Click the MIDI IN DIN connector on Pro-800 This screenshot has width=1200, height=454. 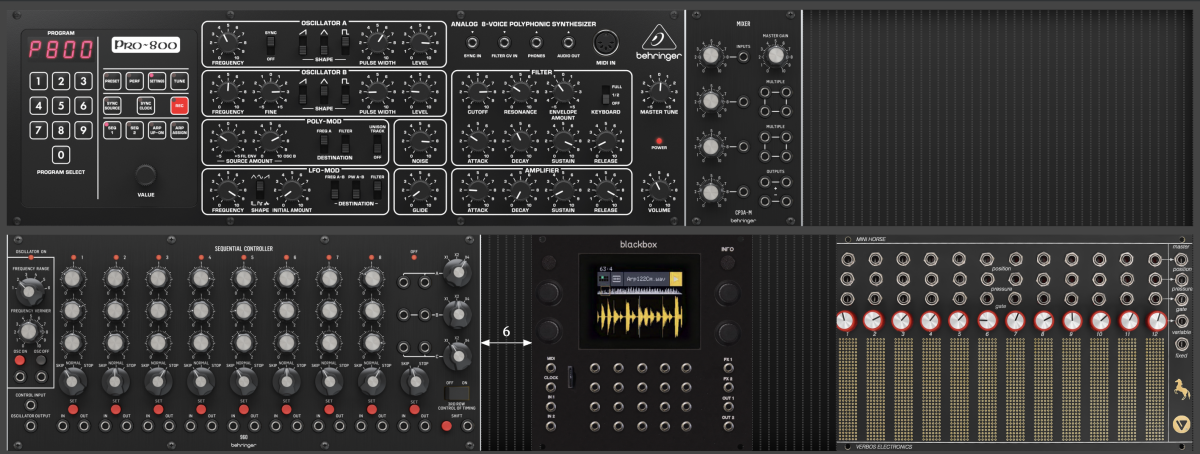606,43
